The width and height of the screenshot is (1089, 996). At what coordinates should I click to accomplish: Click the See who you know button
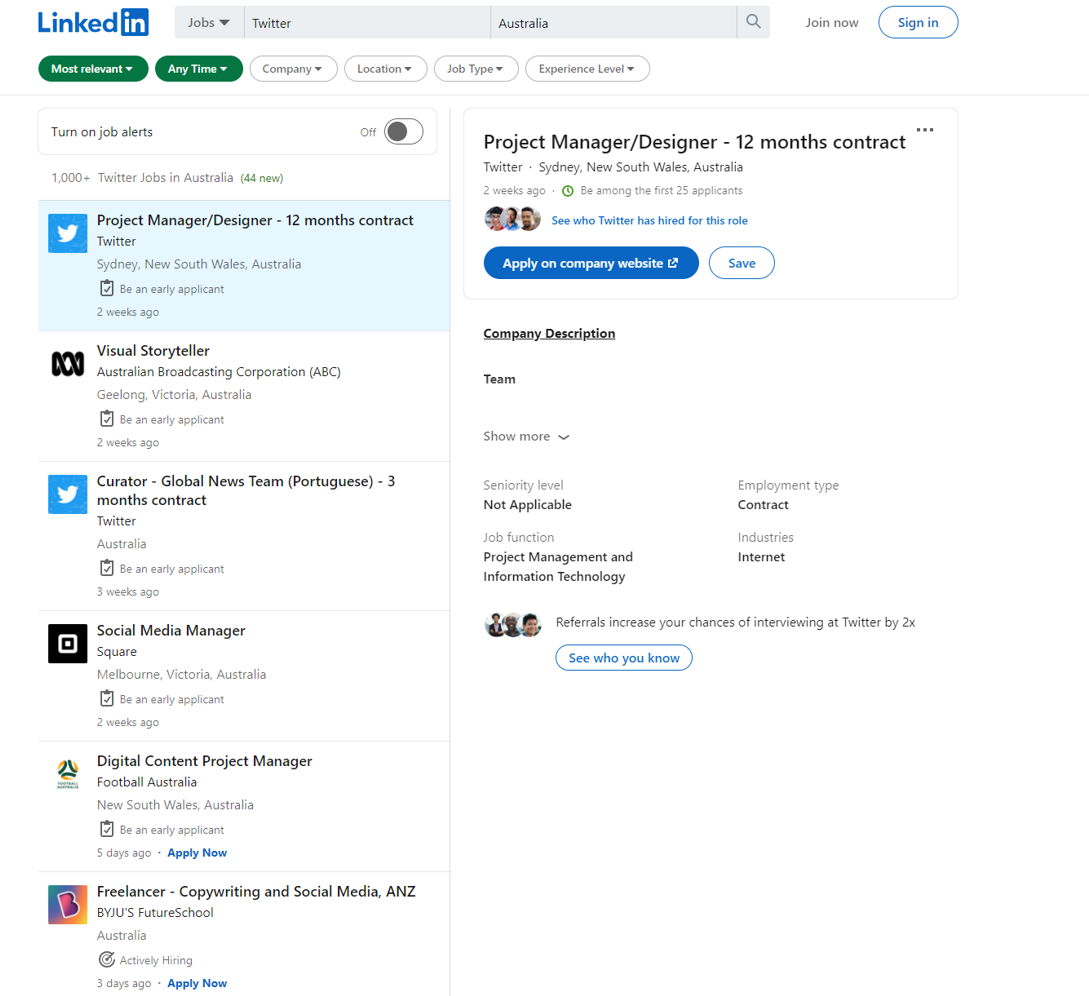click(624, 658)
